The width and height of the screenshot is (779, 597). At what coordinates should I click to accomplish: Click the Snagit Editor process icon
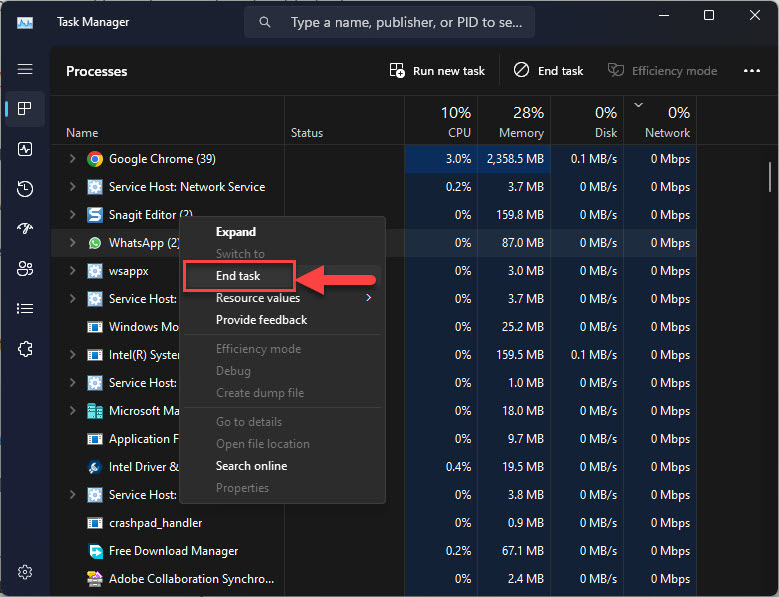95,215
